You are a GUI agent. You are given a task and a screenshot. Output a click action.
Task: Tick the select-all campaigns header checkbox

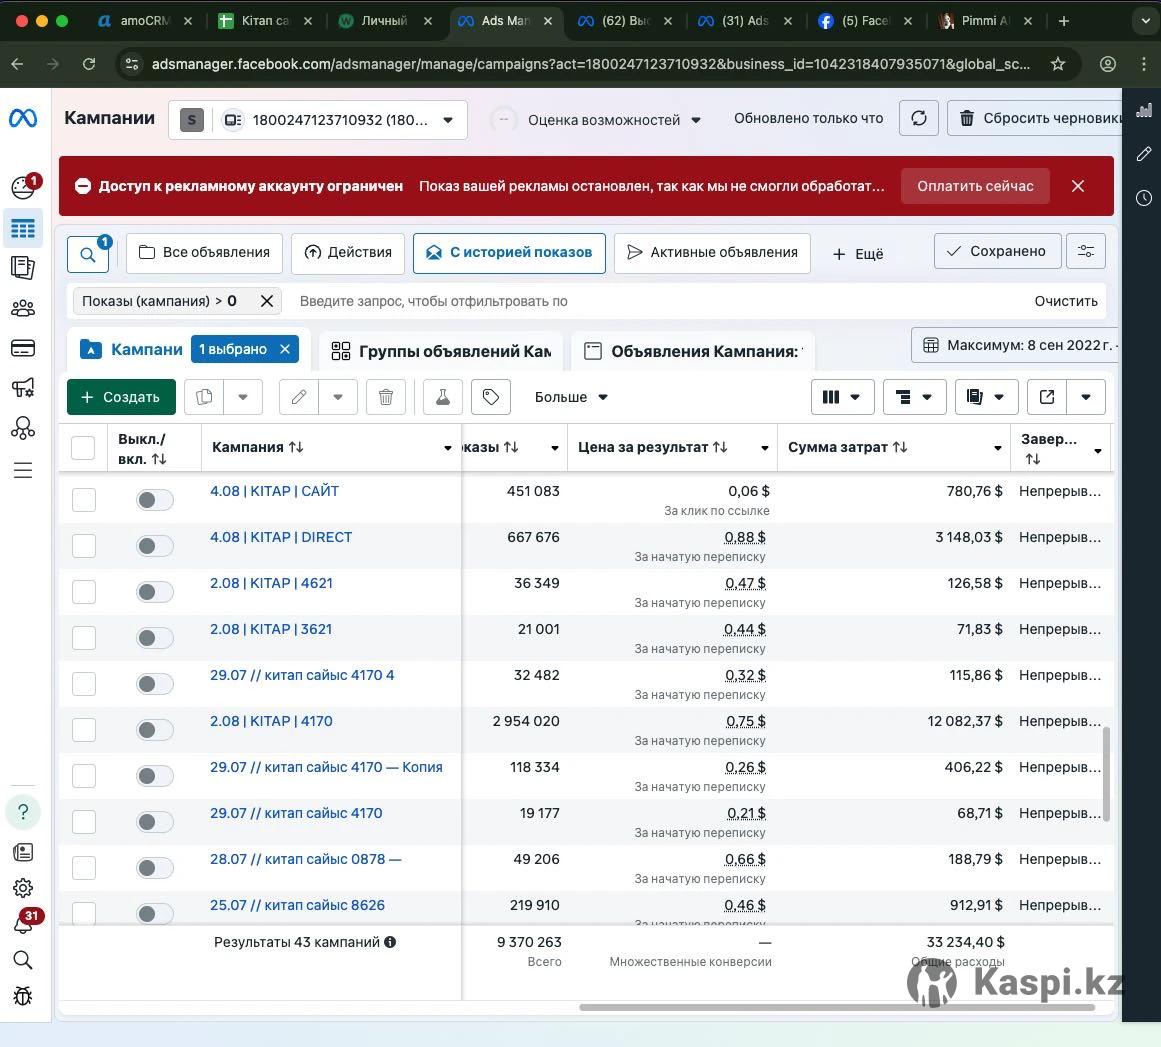point(84,448)
